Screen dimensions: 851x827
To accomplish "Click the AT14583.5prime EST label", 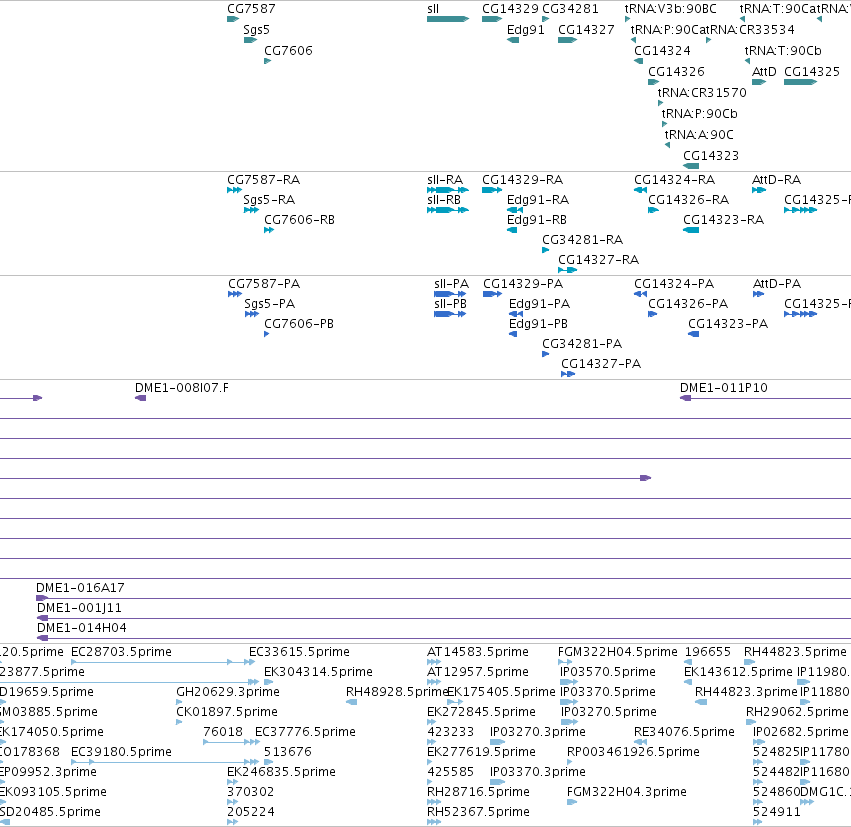I will [x=478, y=652].
